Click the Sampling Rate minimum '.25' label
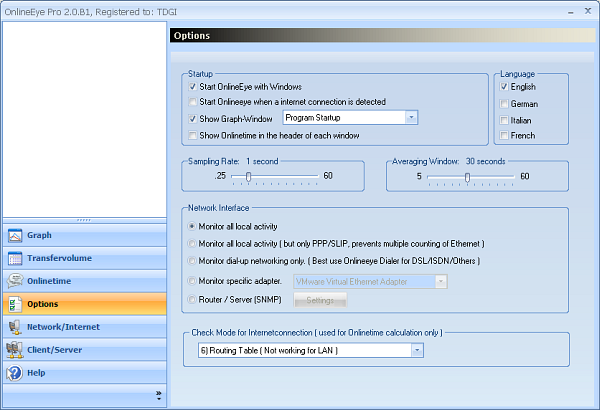The height and width of the screenshot is (410, 600). [220, 176]
